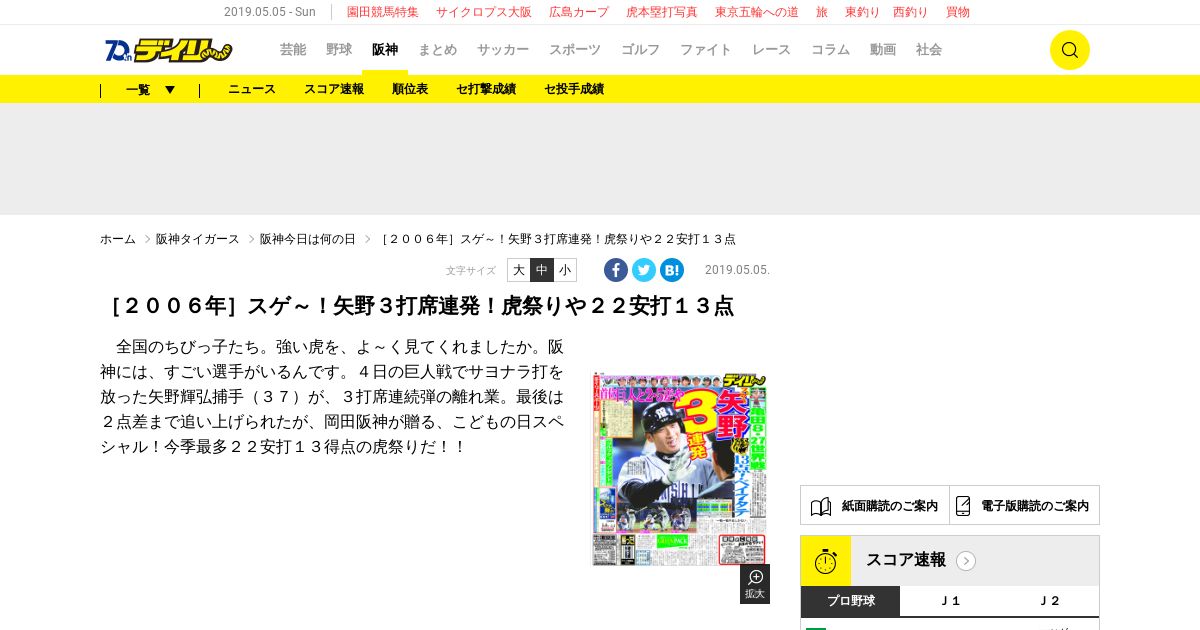The height and width of the screenshot is (630, 1200).
Task: Go to スコア速報 in yellow submenu
Action: pos(334,89)
